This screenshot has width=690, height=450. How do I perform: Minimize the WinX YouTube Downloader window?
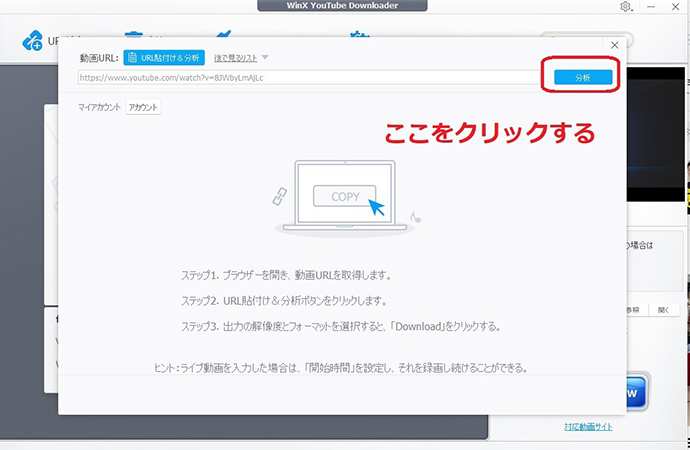coord(651,7)
